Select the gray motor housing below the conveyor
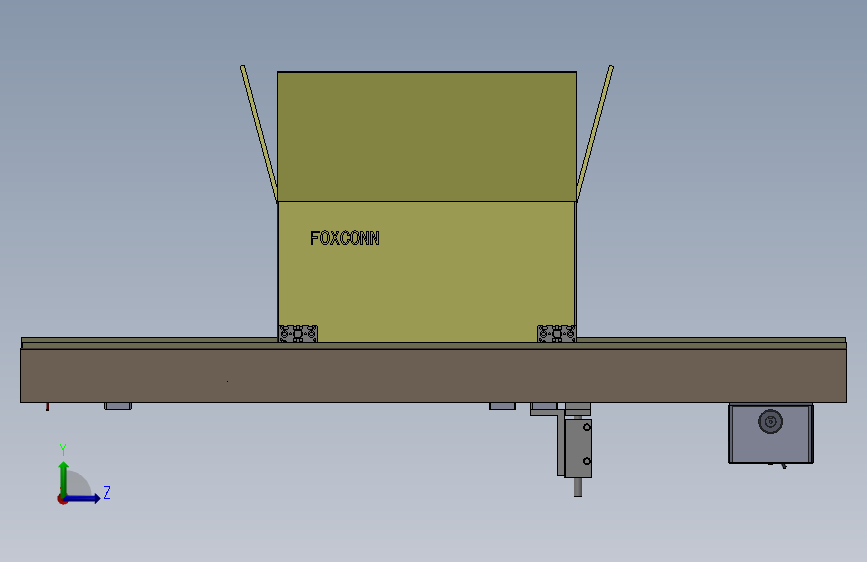 pos(771,434)
